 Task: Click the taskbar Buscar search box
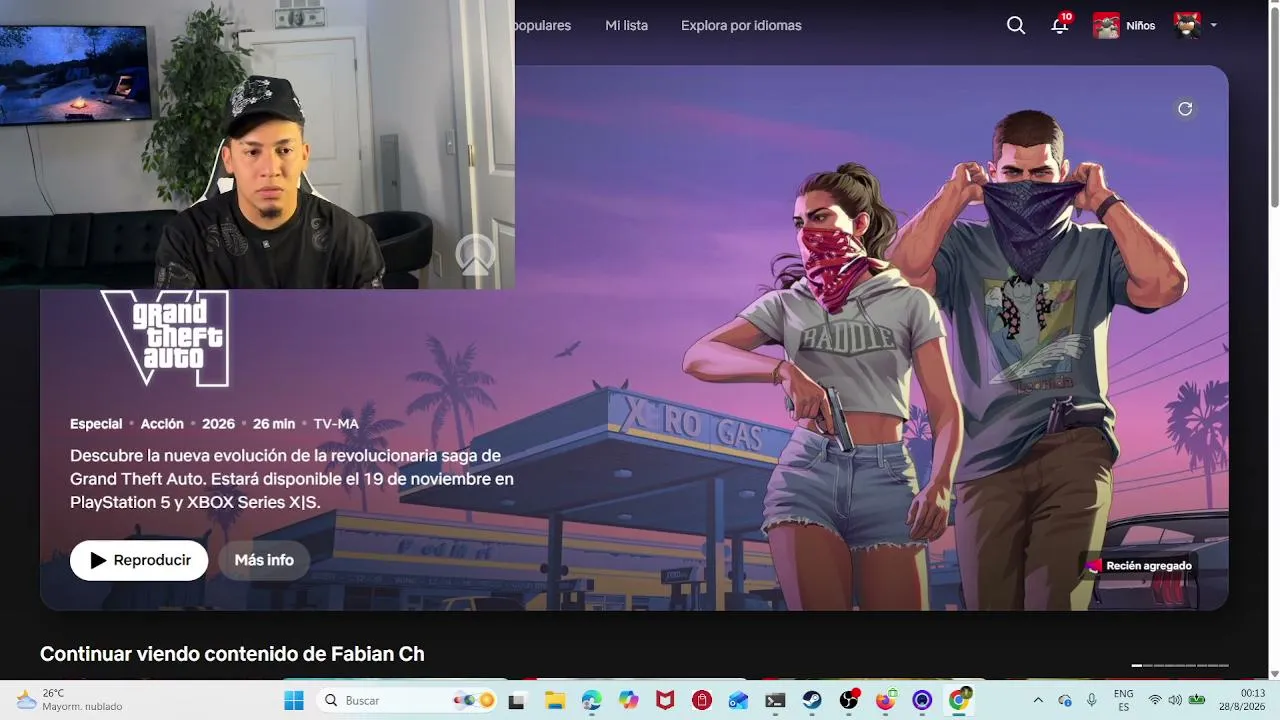[x=408, y=701]
